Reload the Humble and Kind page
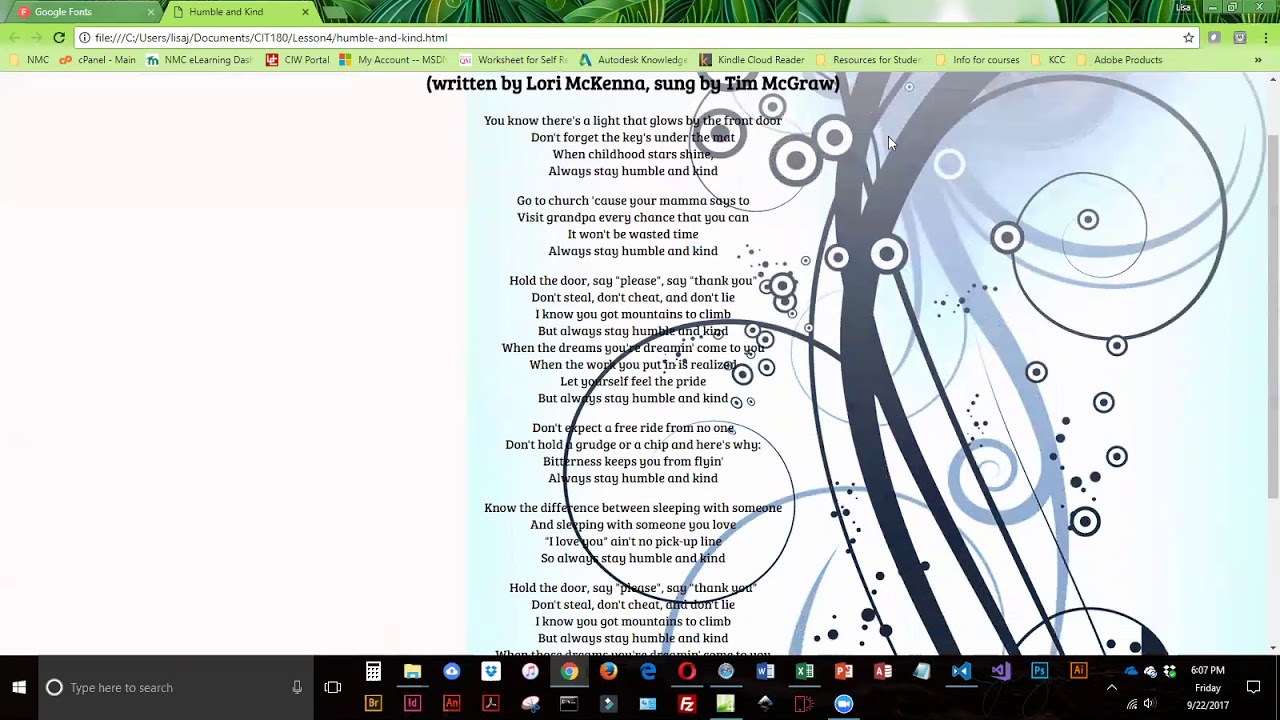Image resolution: width=1280 pixels, height=720 pixels. pos(59,37)
